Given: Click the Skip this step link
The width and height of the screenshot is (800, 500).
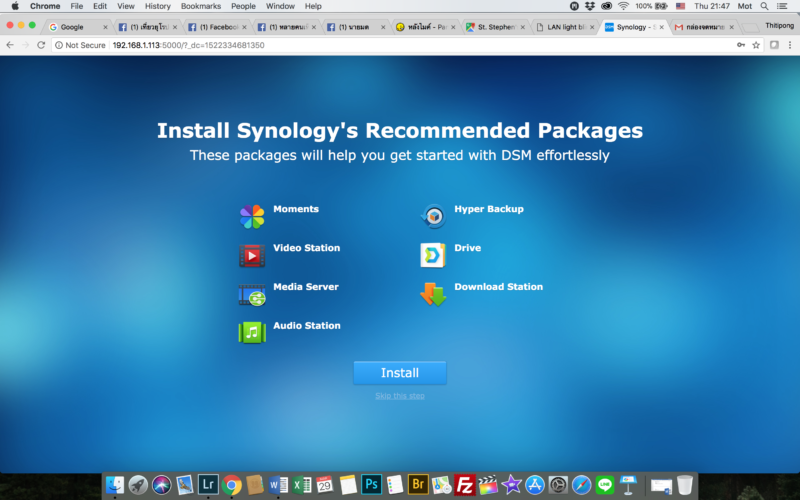Looking at the screenshot, I should tap(400, 396).
